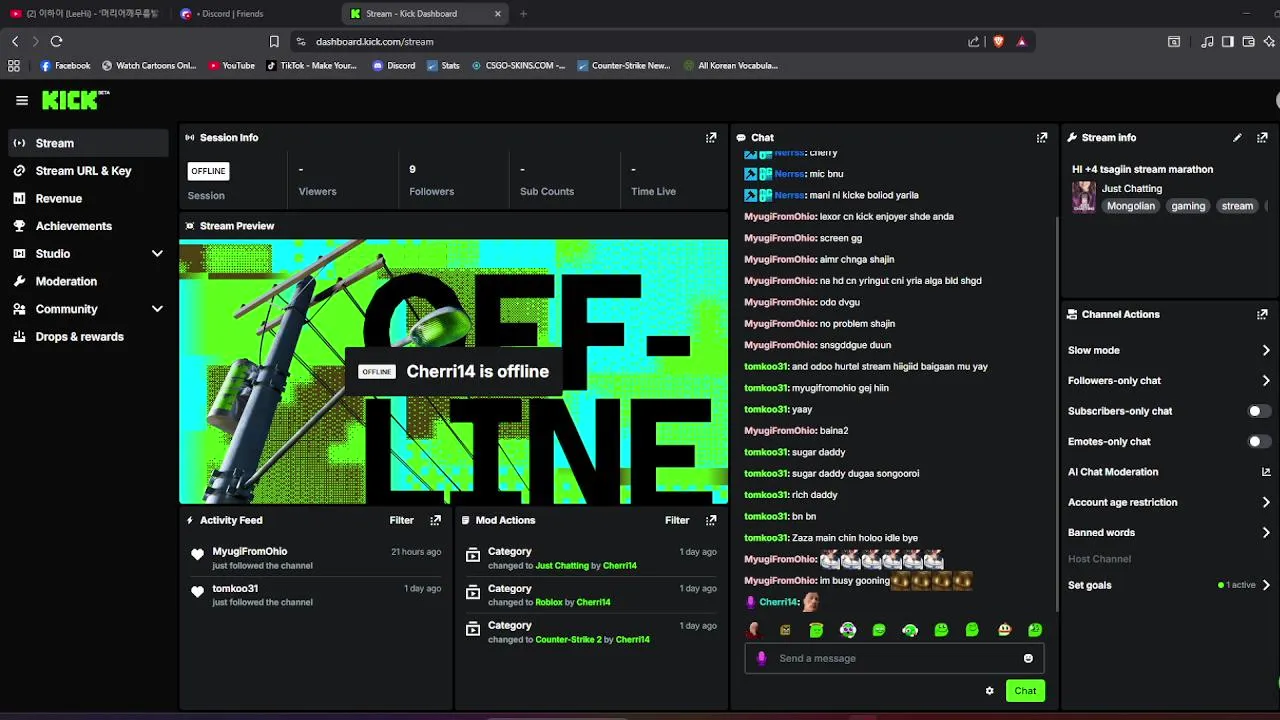Open the Just Chatting category link
The height and width of the screenshot is (720, 1280).
coord(562,566)
